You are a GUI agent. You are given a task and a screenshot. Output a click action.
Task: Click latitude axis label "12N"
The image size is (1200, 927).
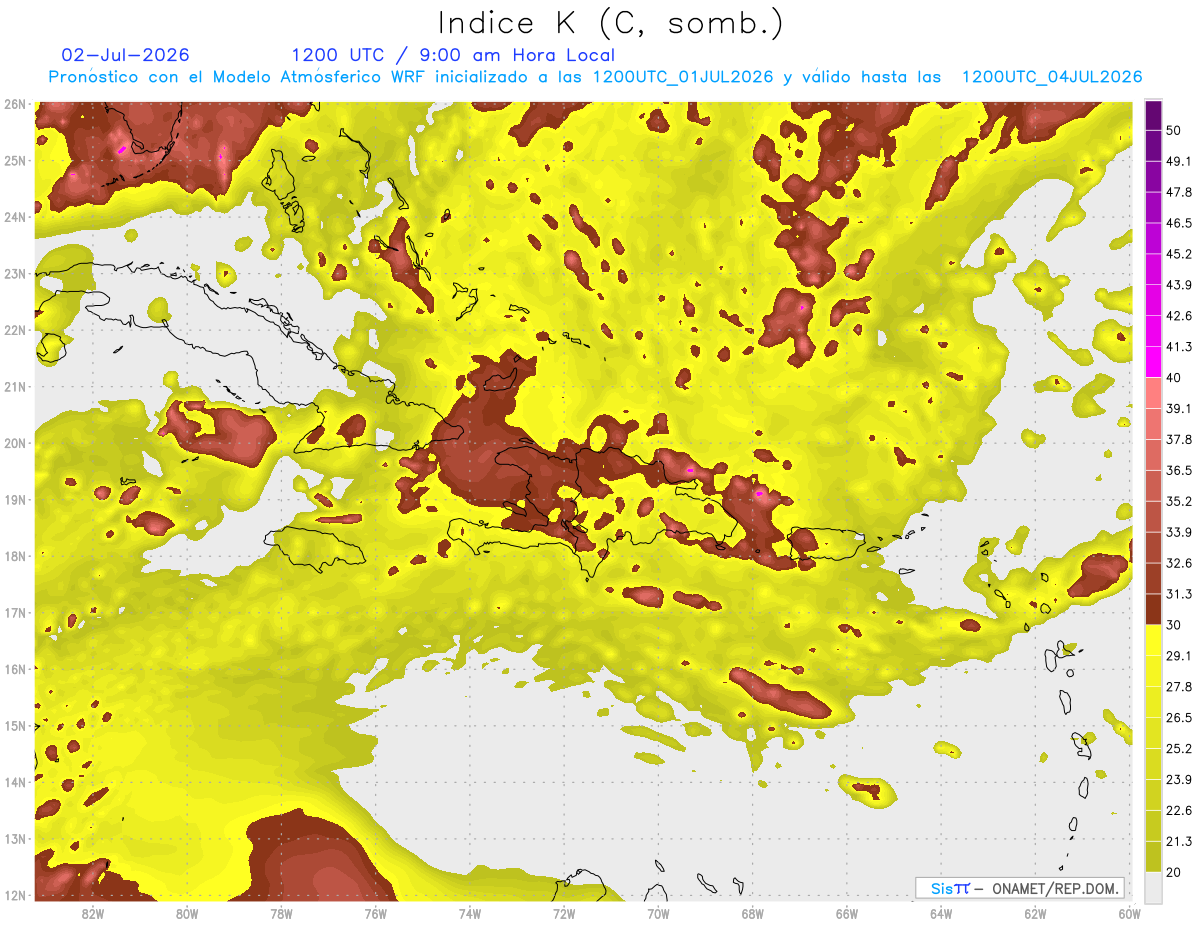[14, 894]
